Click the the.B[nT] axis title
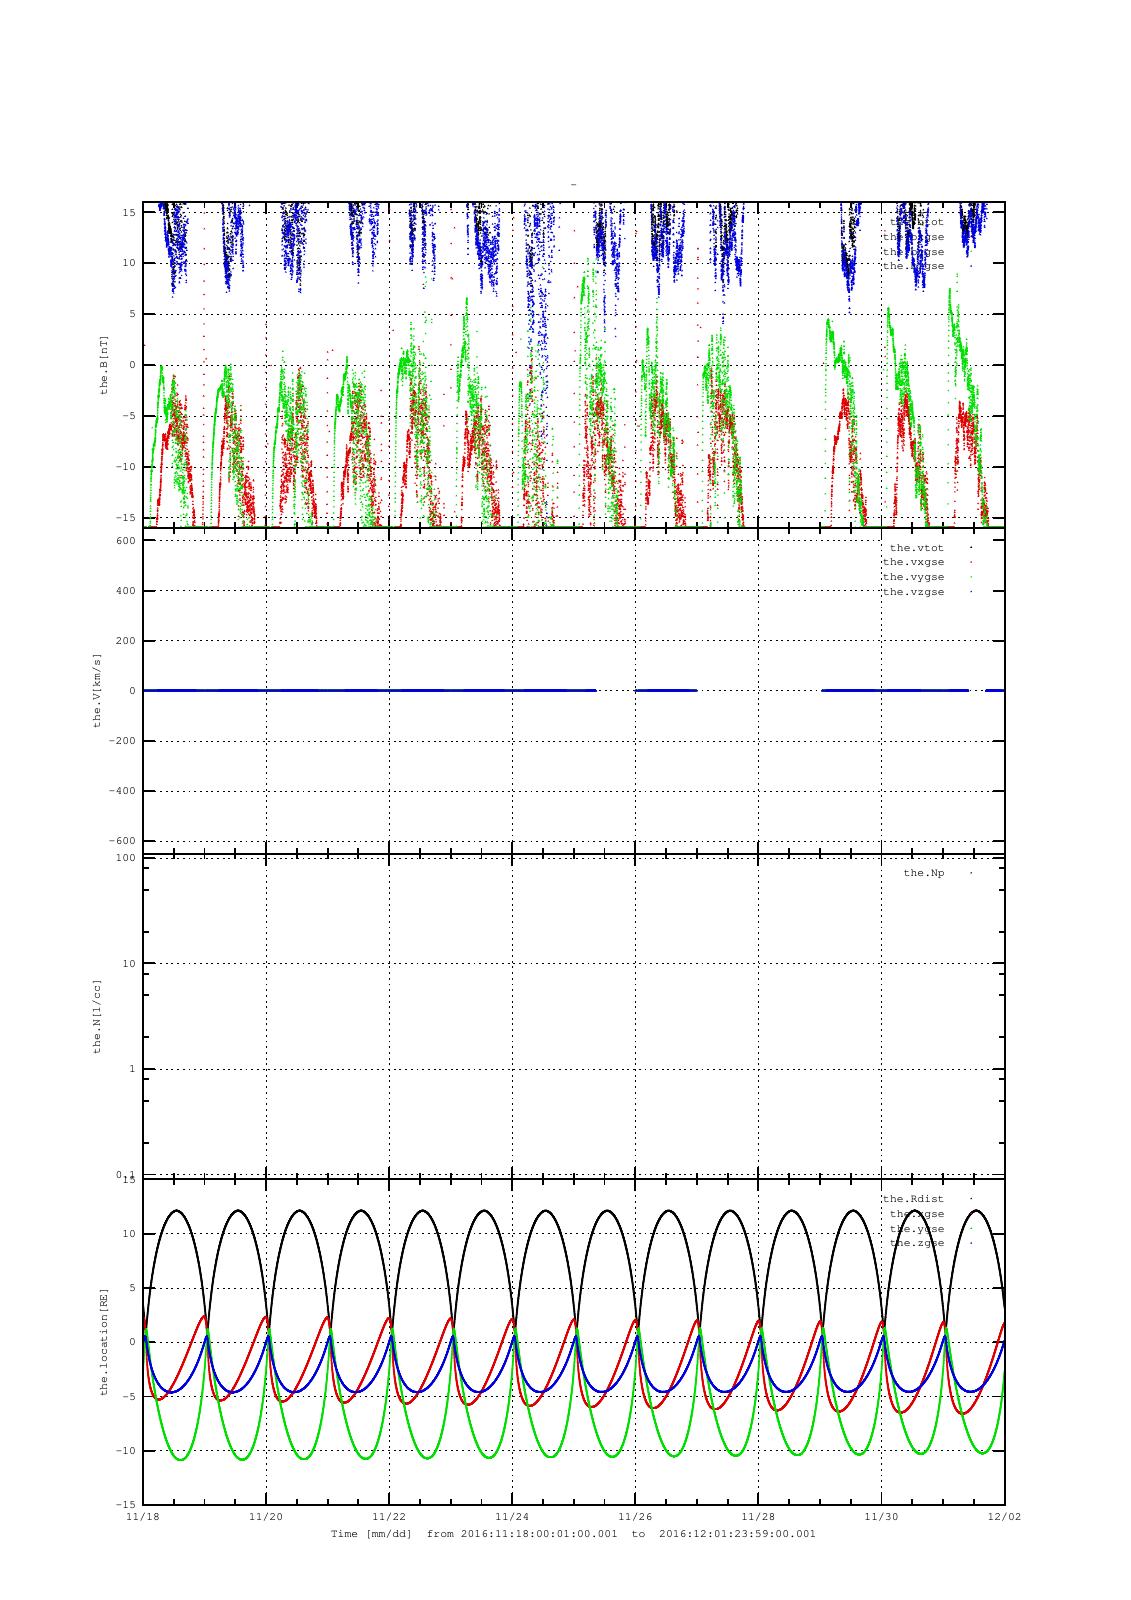The width and height of the screenshot is (1131, 1600). (x=103, y=365)
